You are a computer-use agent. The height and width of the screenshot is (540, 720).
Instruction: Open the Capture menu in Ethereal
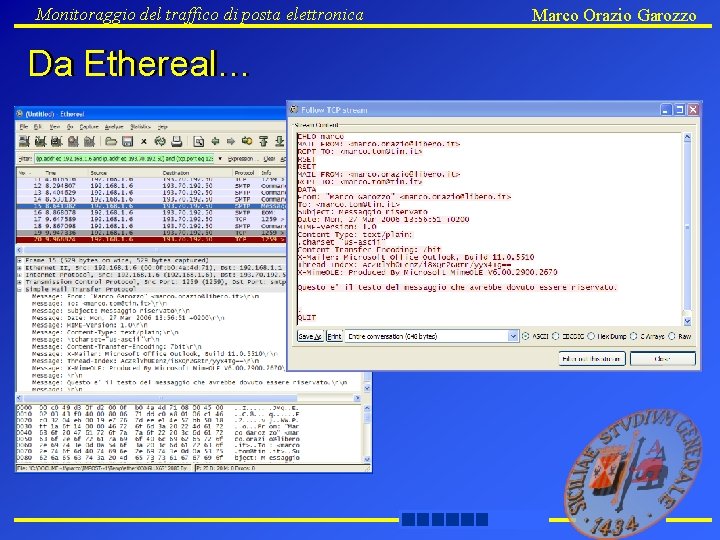pos(89,127)
